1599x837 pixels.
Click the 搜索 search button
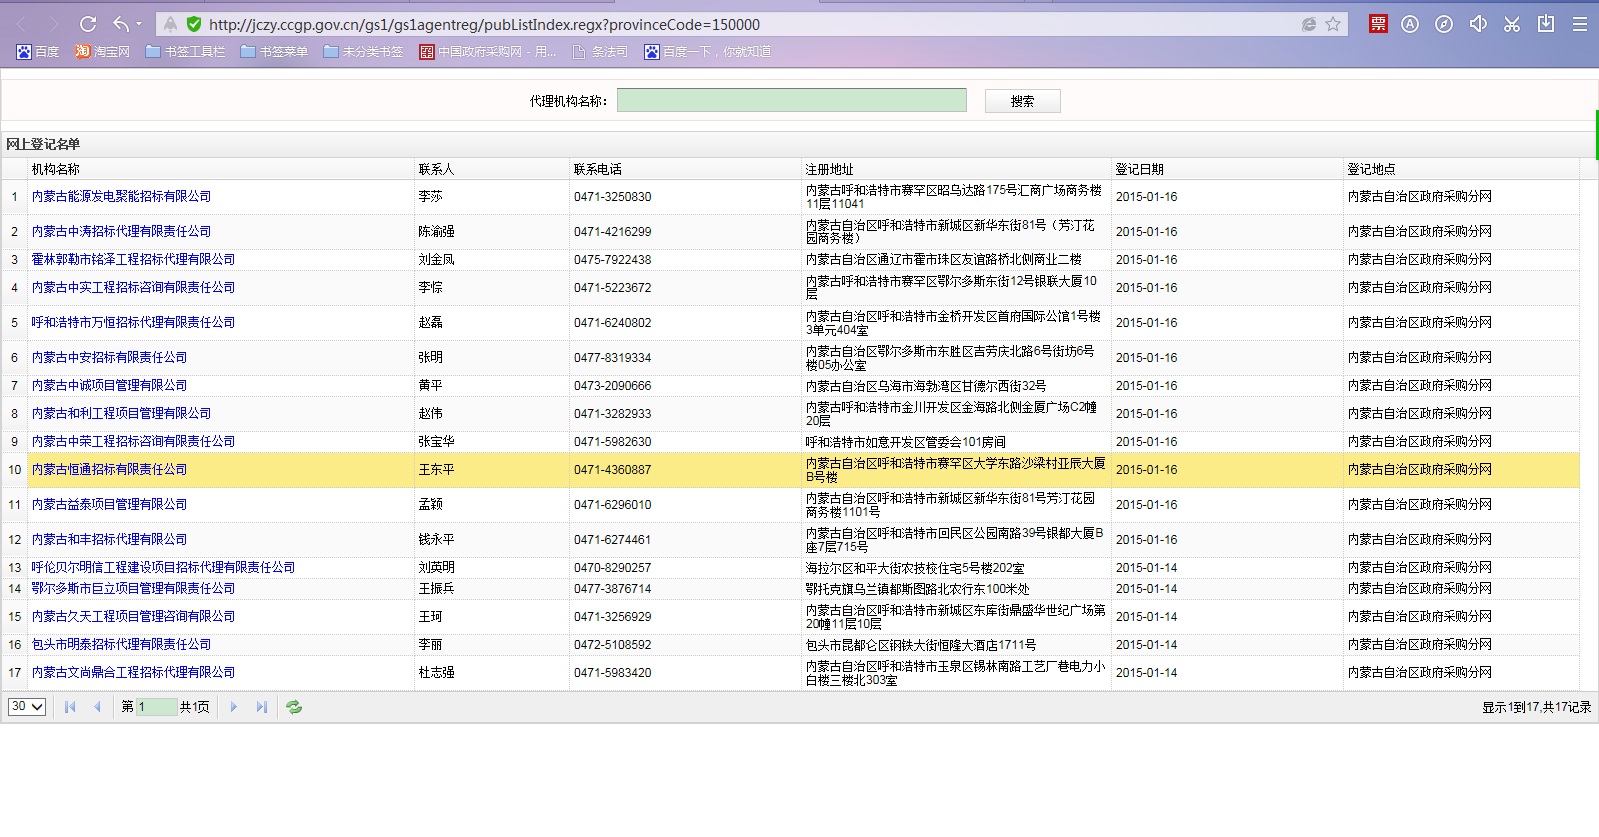click(1022, 101)
